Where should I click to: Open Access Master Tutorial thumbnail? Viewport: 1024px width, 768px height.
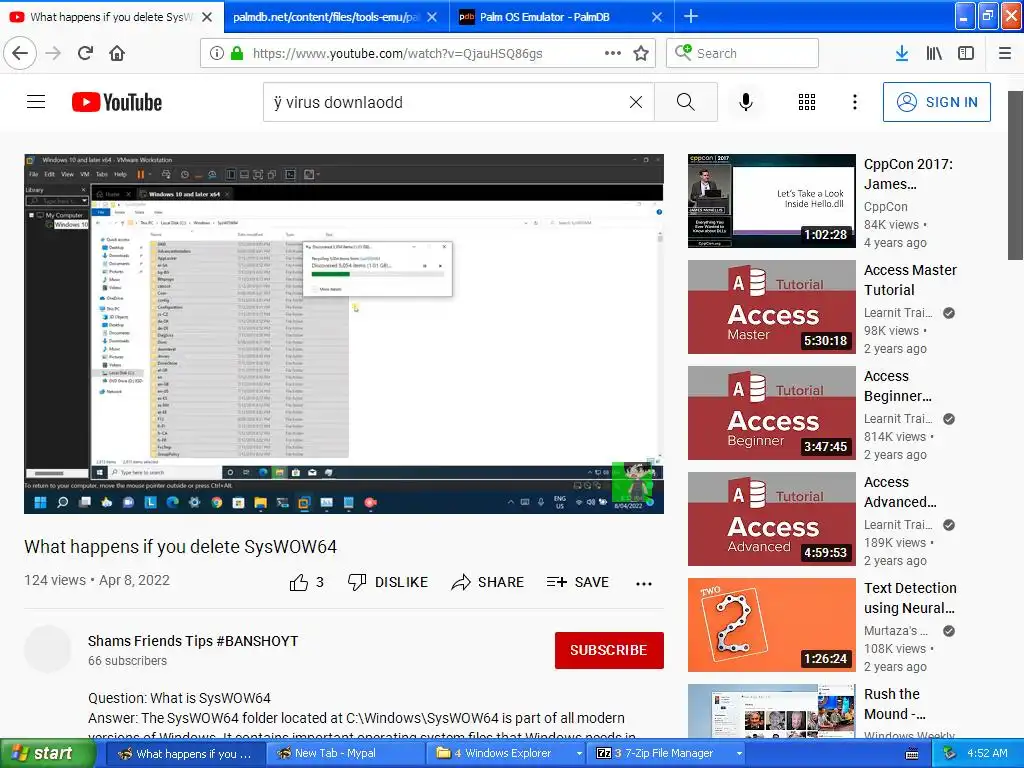pyautogui.click(x=771, y=307)
